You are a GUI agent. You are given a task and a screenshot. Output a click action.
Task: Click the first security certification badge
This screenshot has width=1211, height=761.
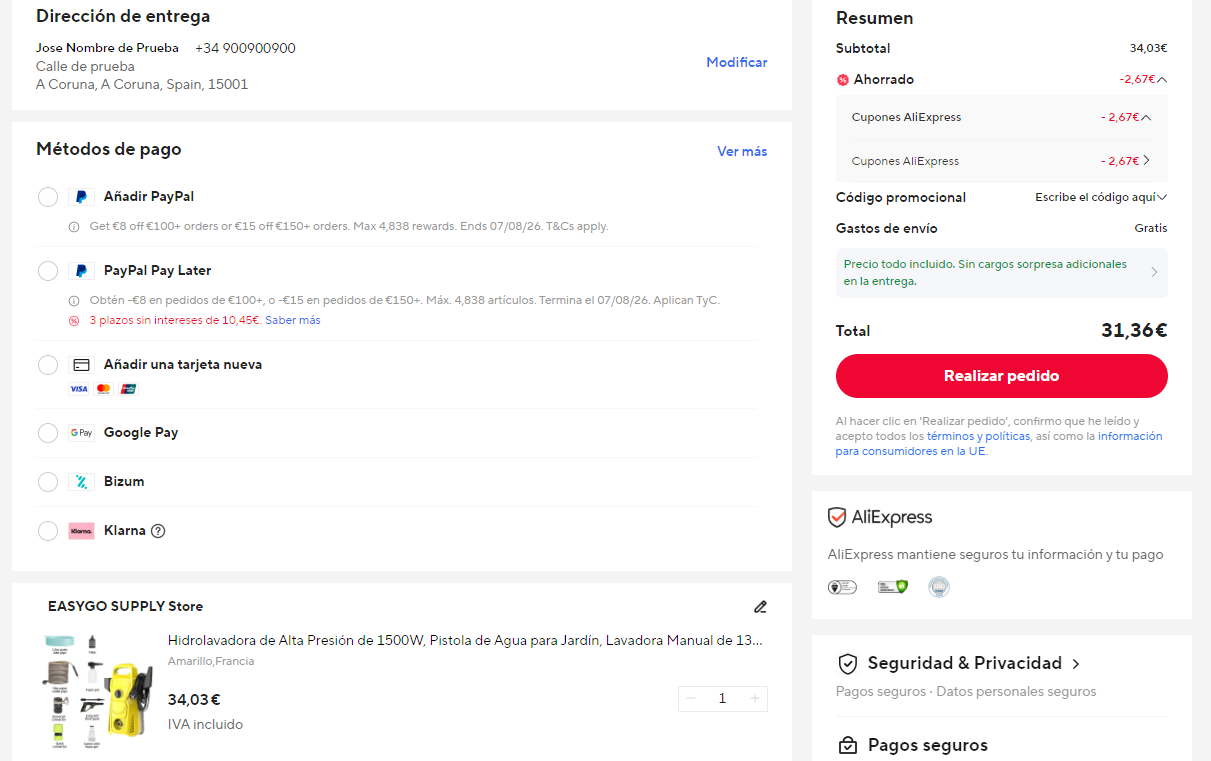click(x=843, y=587)
